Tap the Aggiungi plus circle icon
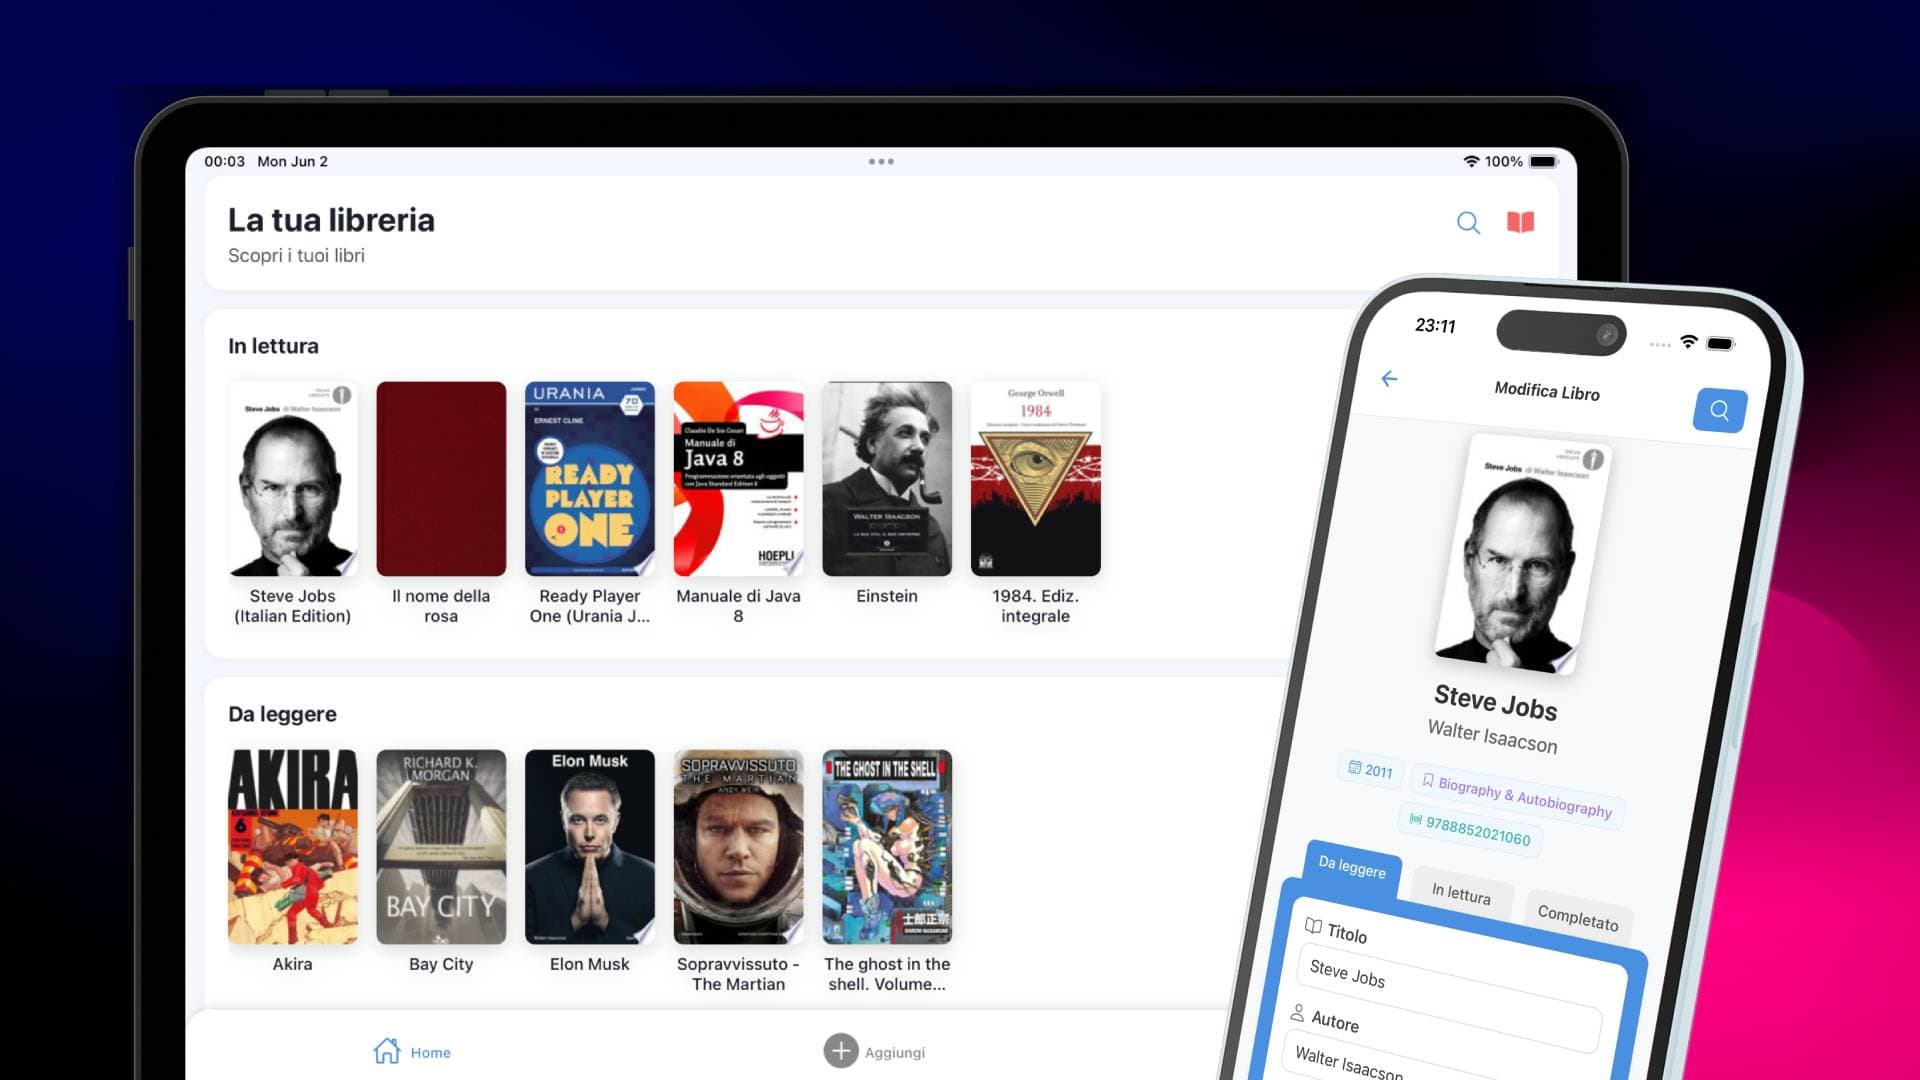 click(x=841, y=1051)
